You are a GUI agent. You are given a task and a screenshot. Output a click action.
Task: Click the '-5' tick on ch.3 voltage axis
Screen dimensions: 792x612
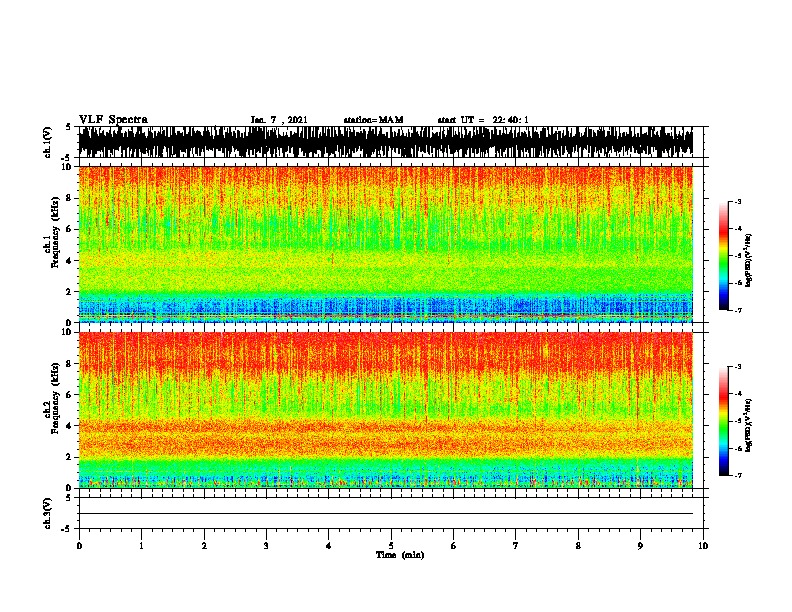point(67,529)
